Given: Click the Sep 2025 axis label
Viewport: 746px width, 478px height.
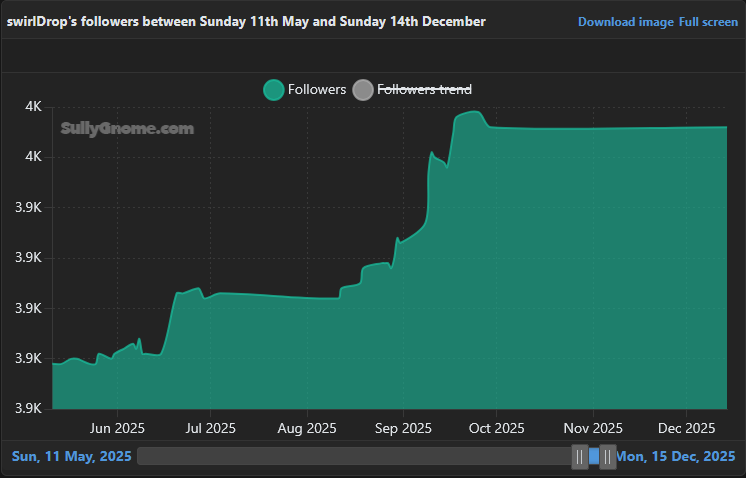Looking at the screenshot, I should coord(403,429).
